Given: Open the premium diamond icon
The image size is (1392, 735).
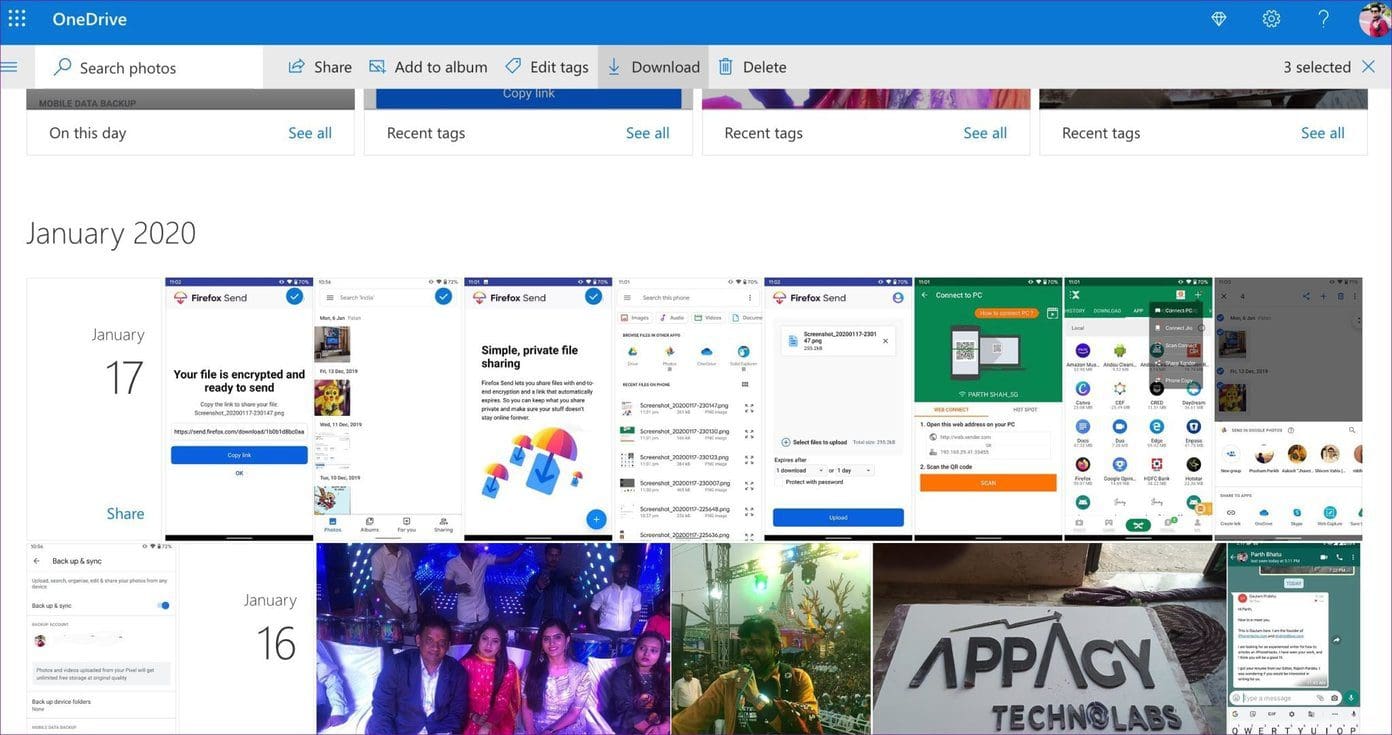Looking at the screenshot, I should [x=1219, y=18].
